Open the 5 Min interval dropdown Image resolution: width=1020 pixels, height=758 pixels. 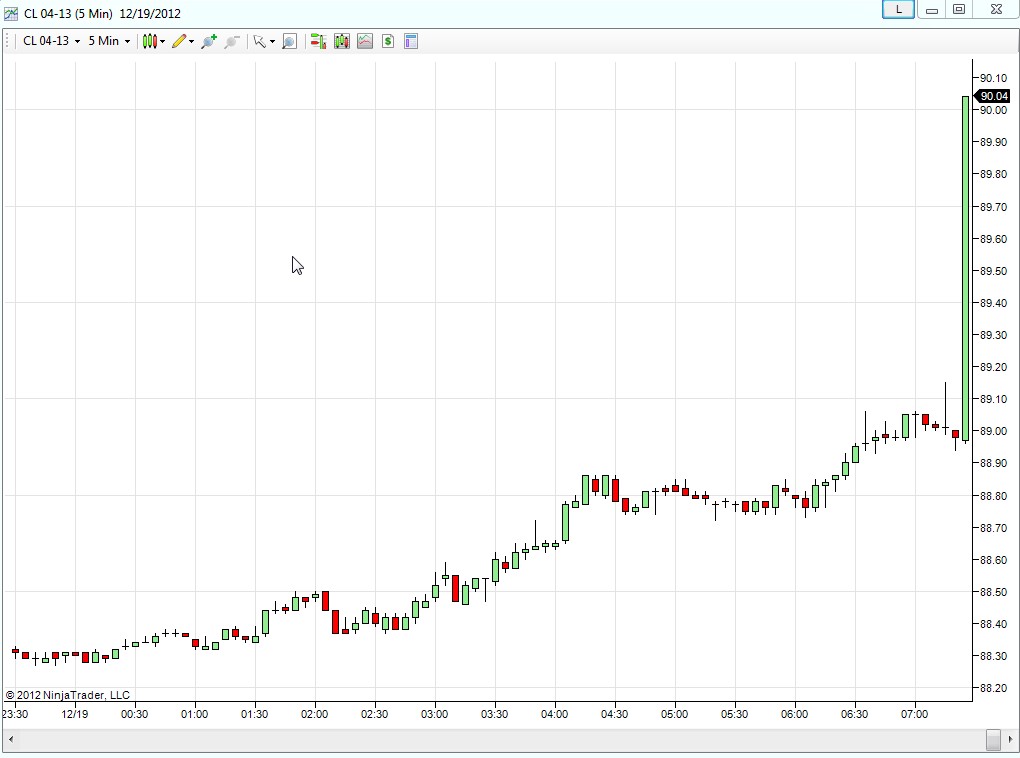(109, 41)
